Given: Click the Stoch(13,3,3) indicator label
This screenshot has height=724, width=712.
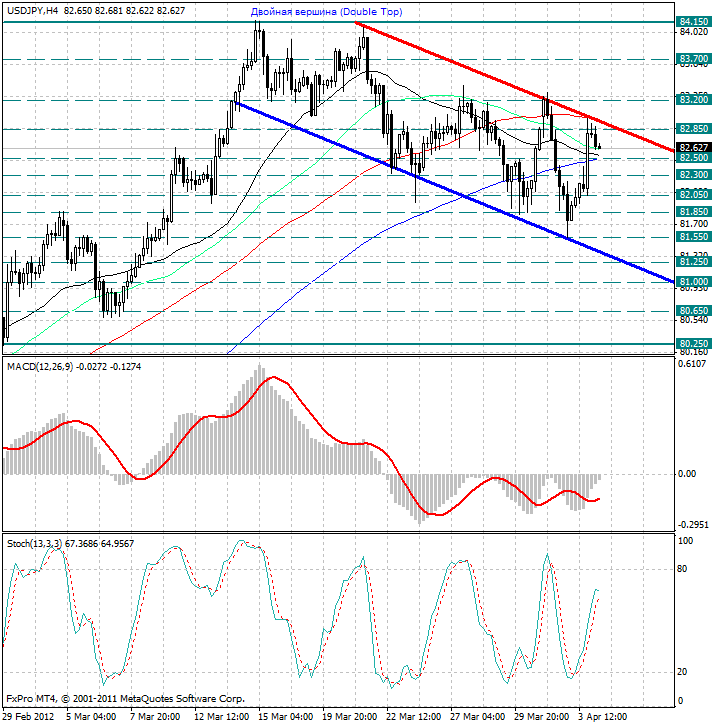Looking at the screenshot, I should (34, 544).
